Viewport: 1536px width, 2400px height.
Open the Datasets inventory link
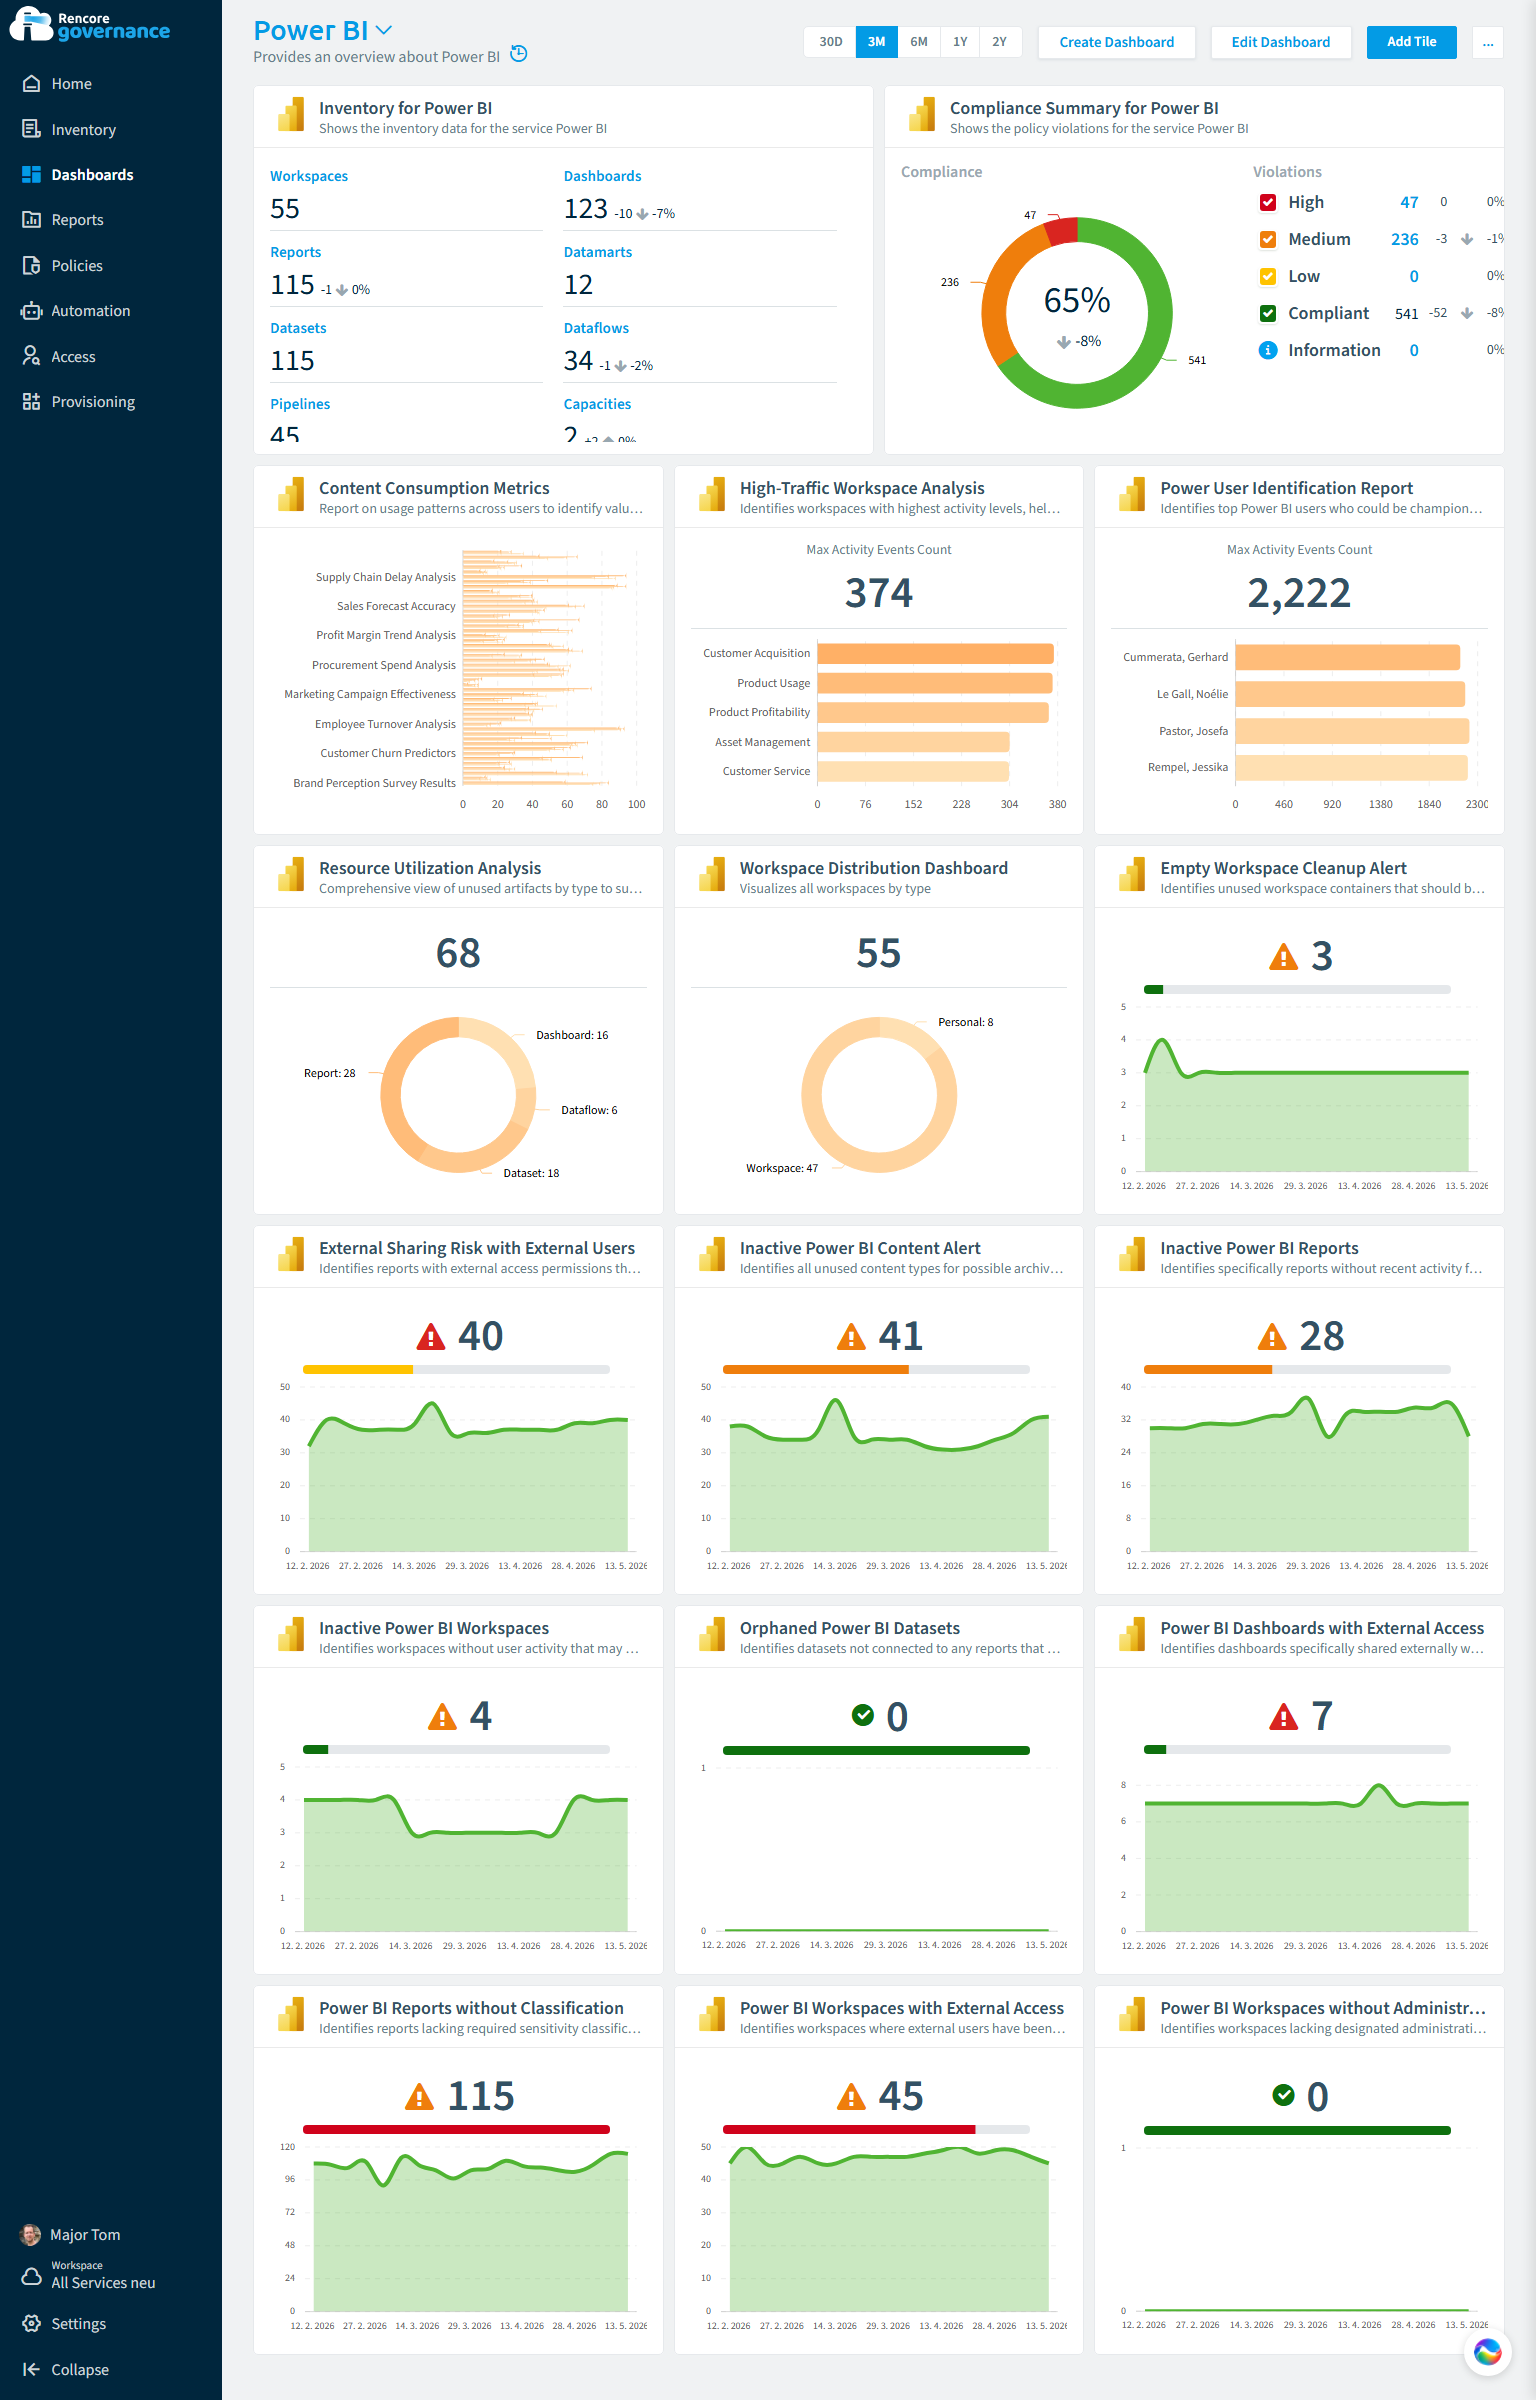click(x=298, y=328)
